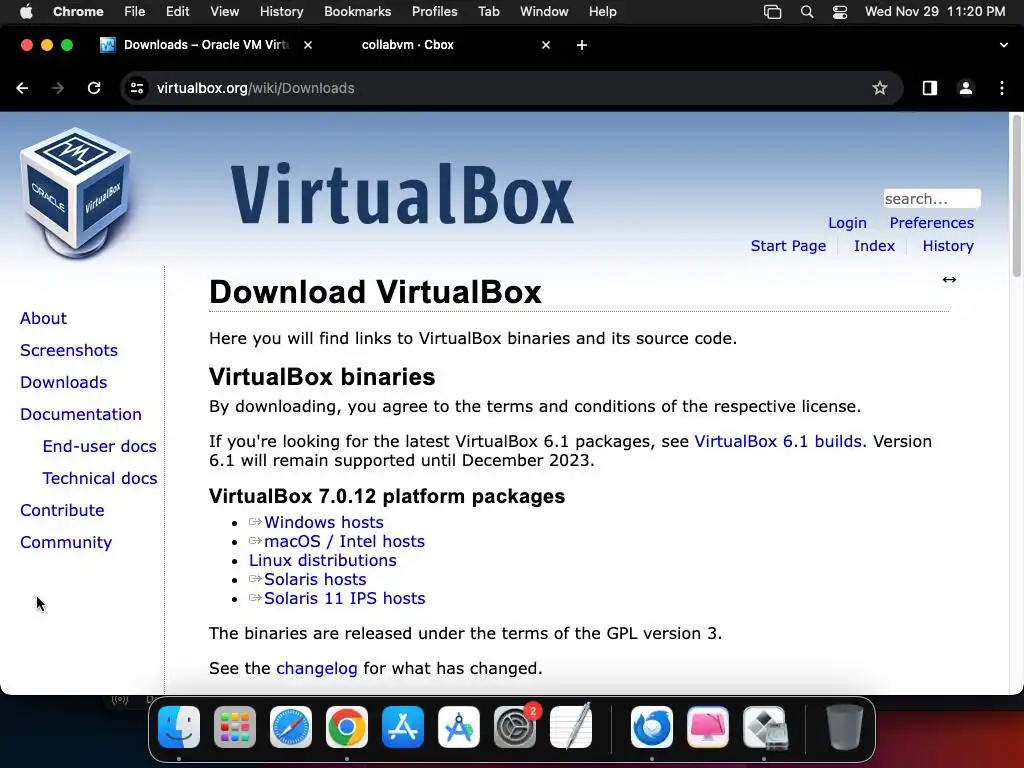1024x768 pixels.
Task: Open Contribute in the sidebar
Action: coord(62,510)
